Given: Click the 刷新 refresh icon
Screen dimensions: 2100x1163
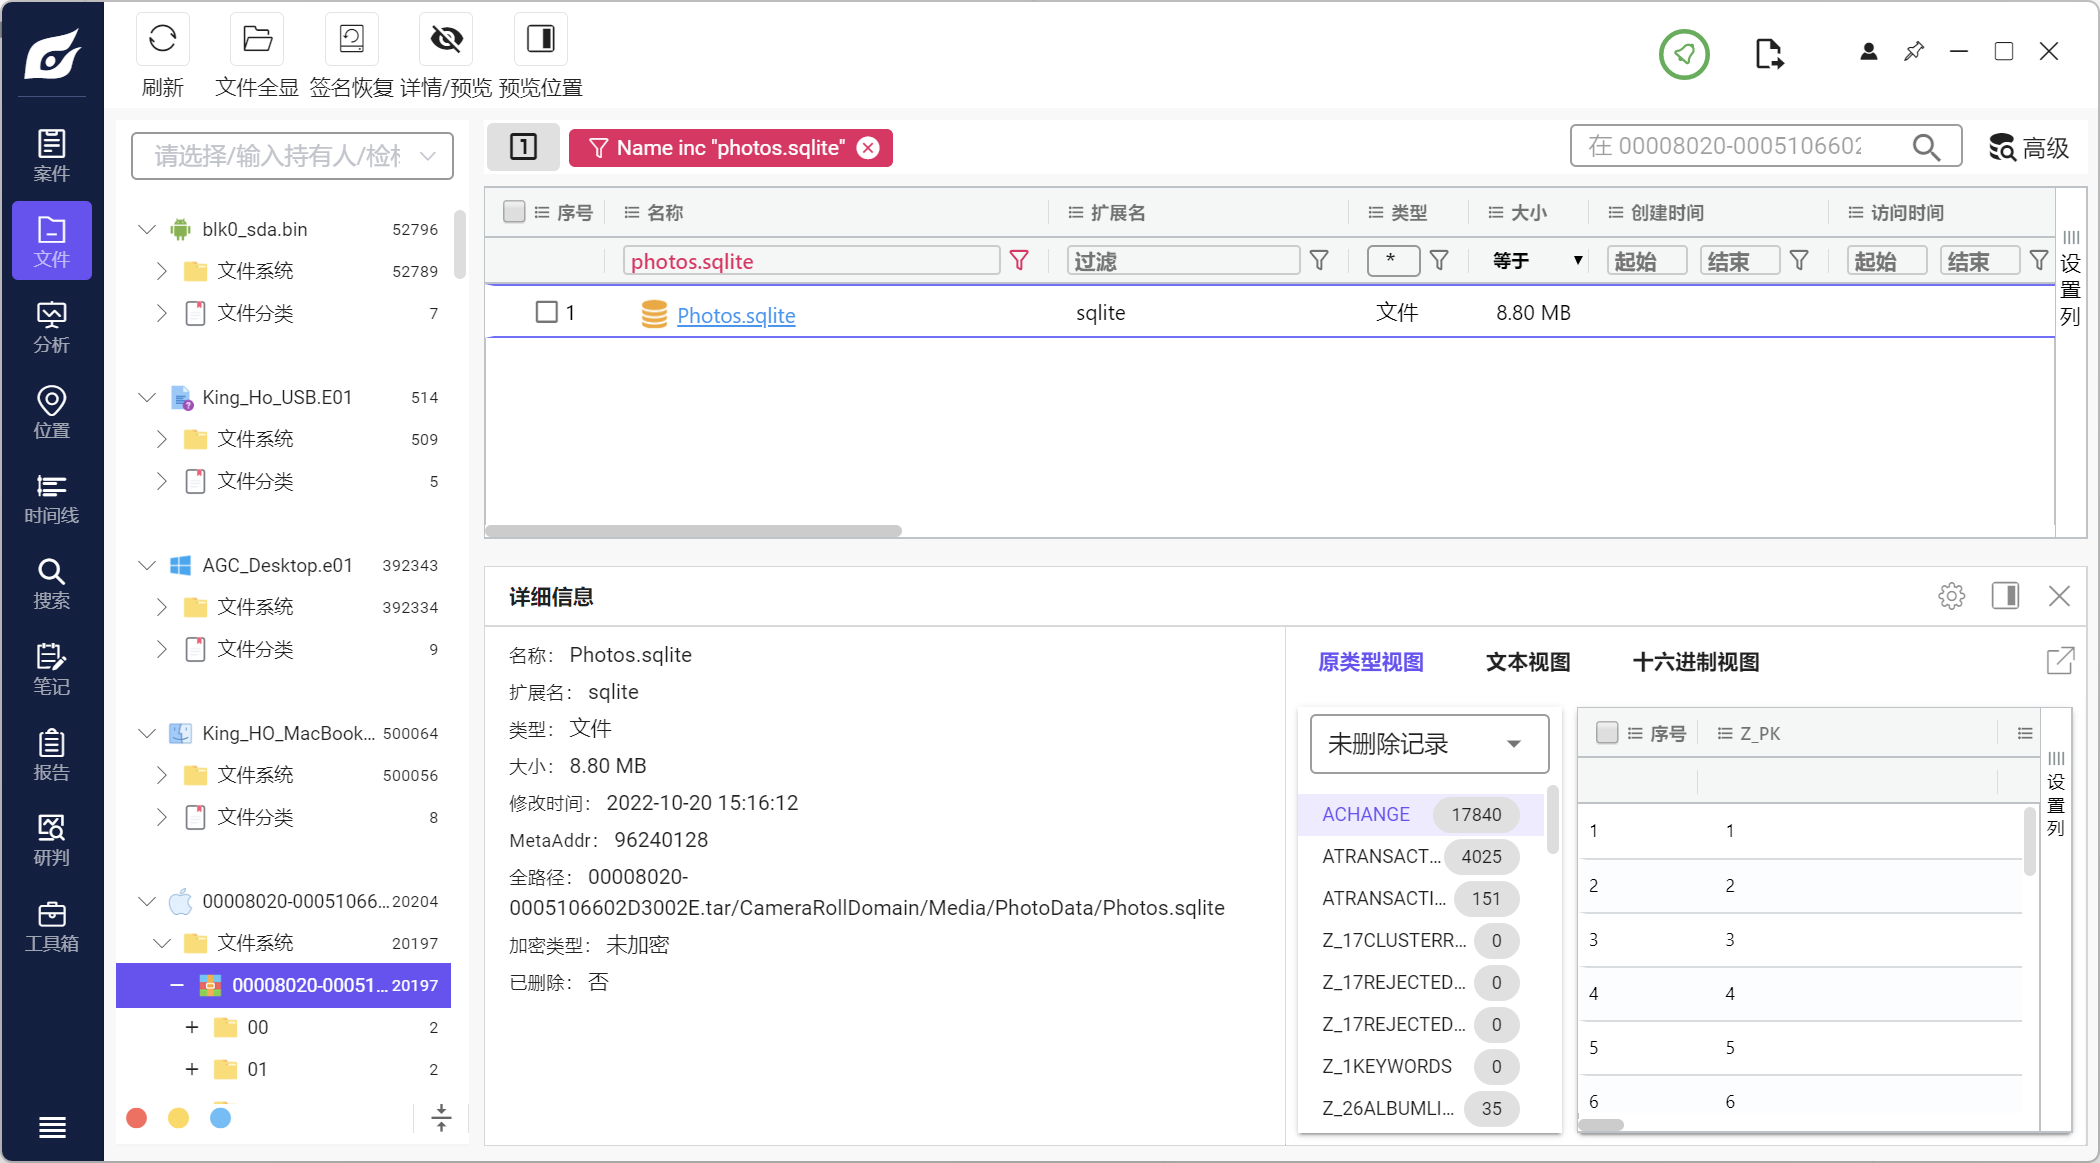Looking at the screenshot, I should pos(162,39).
